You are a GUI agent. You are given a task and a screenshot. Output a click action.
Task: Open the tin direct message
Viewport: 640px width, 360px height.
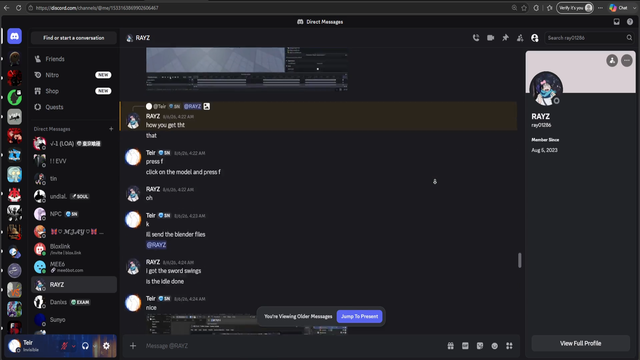[74, 179]
